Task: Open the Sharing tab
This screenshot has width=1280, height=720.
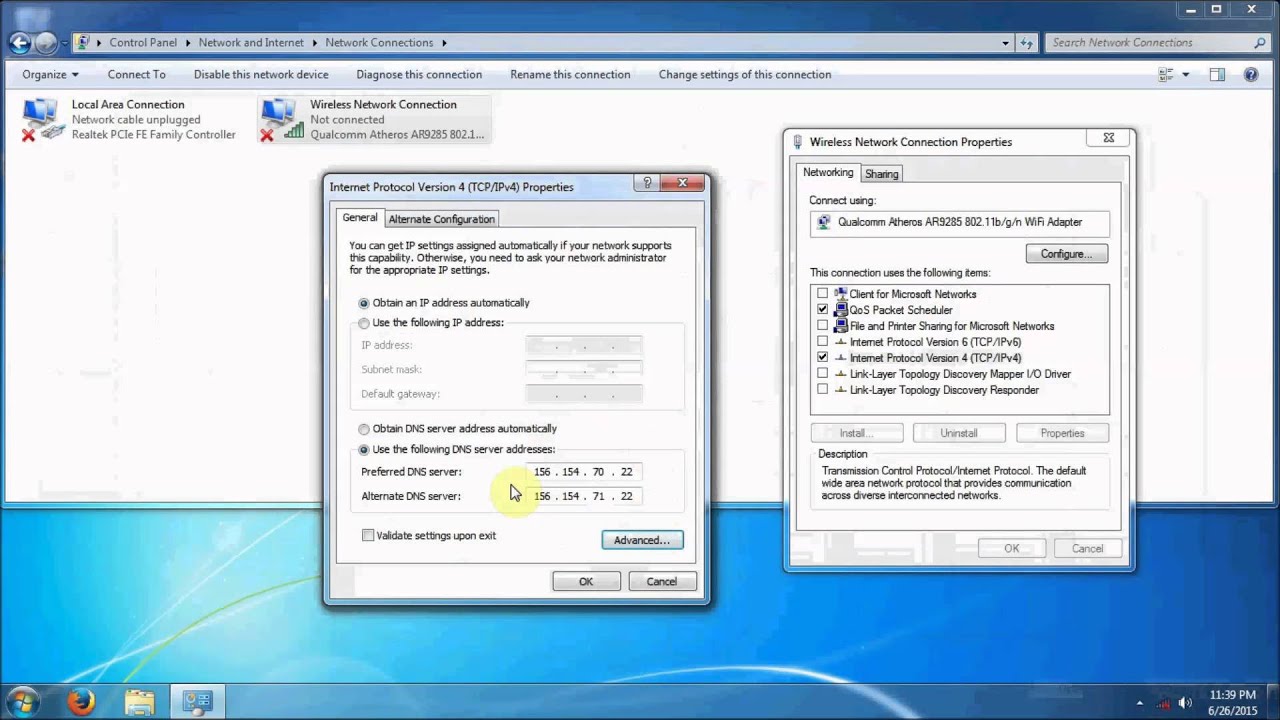Action: click(881, 174)
